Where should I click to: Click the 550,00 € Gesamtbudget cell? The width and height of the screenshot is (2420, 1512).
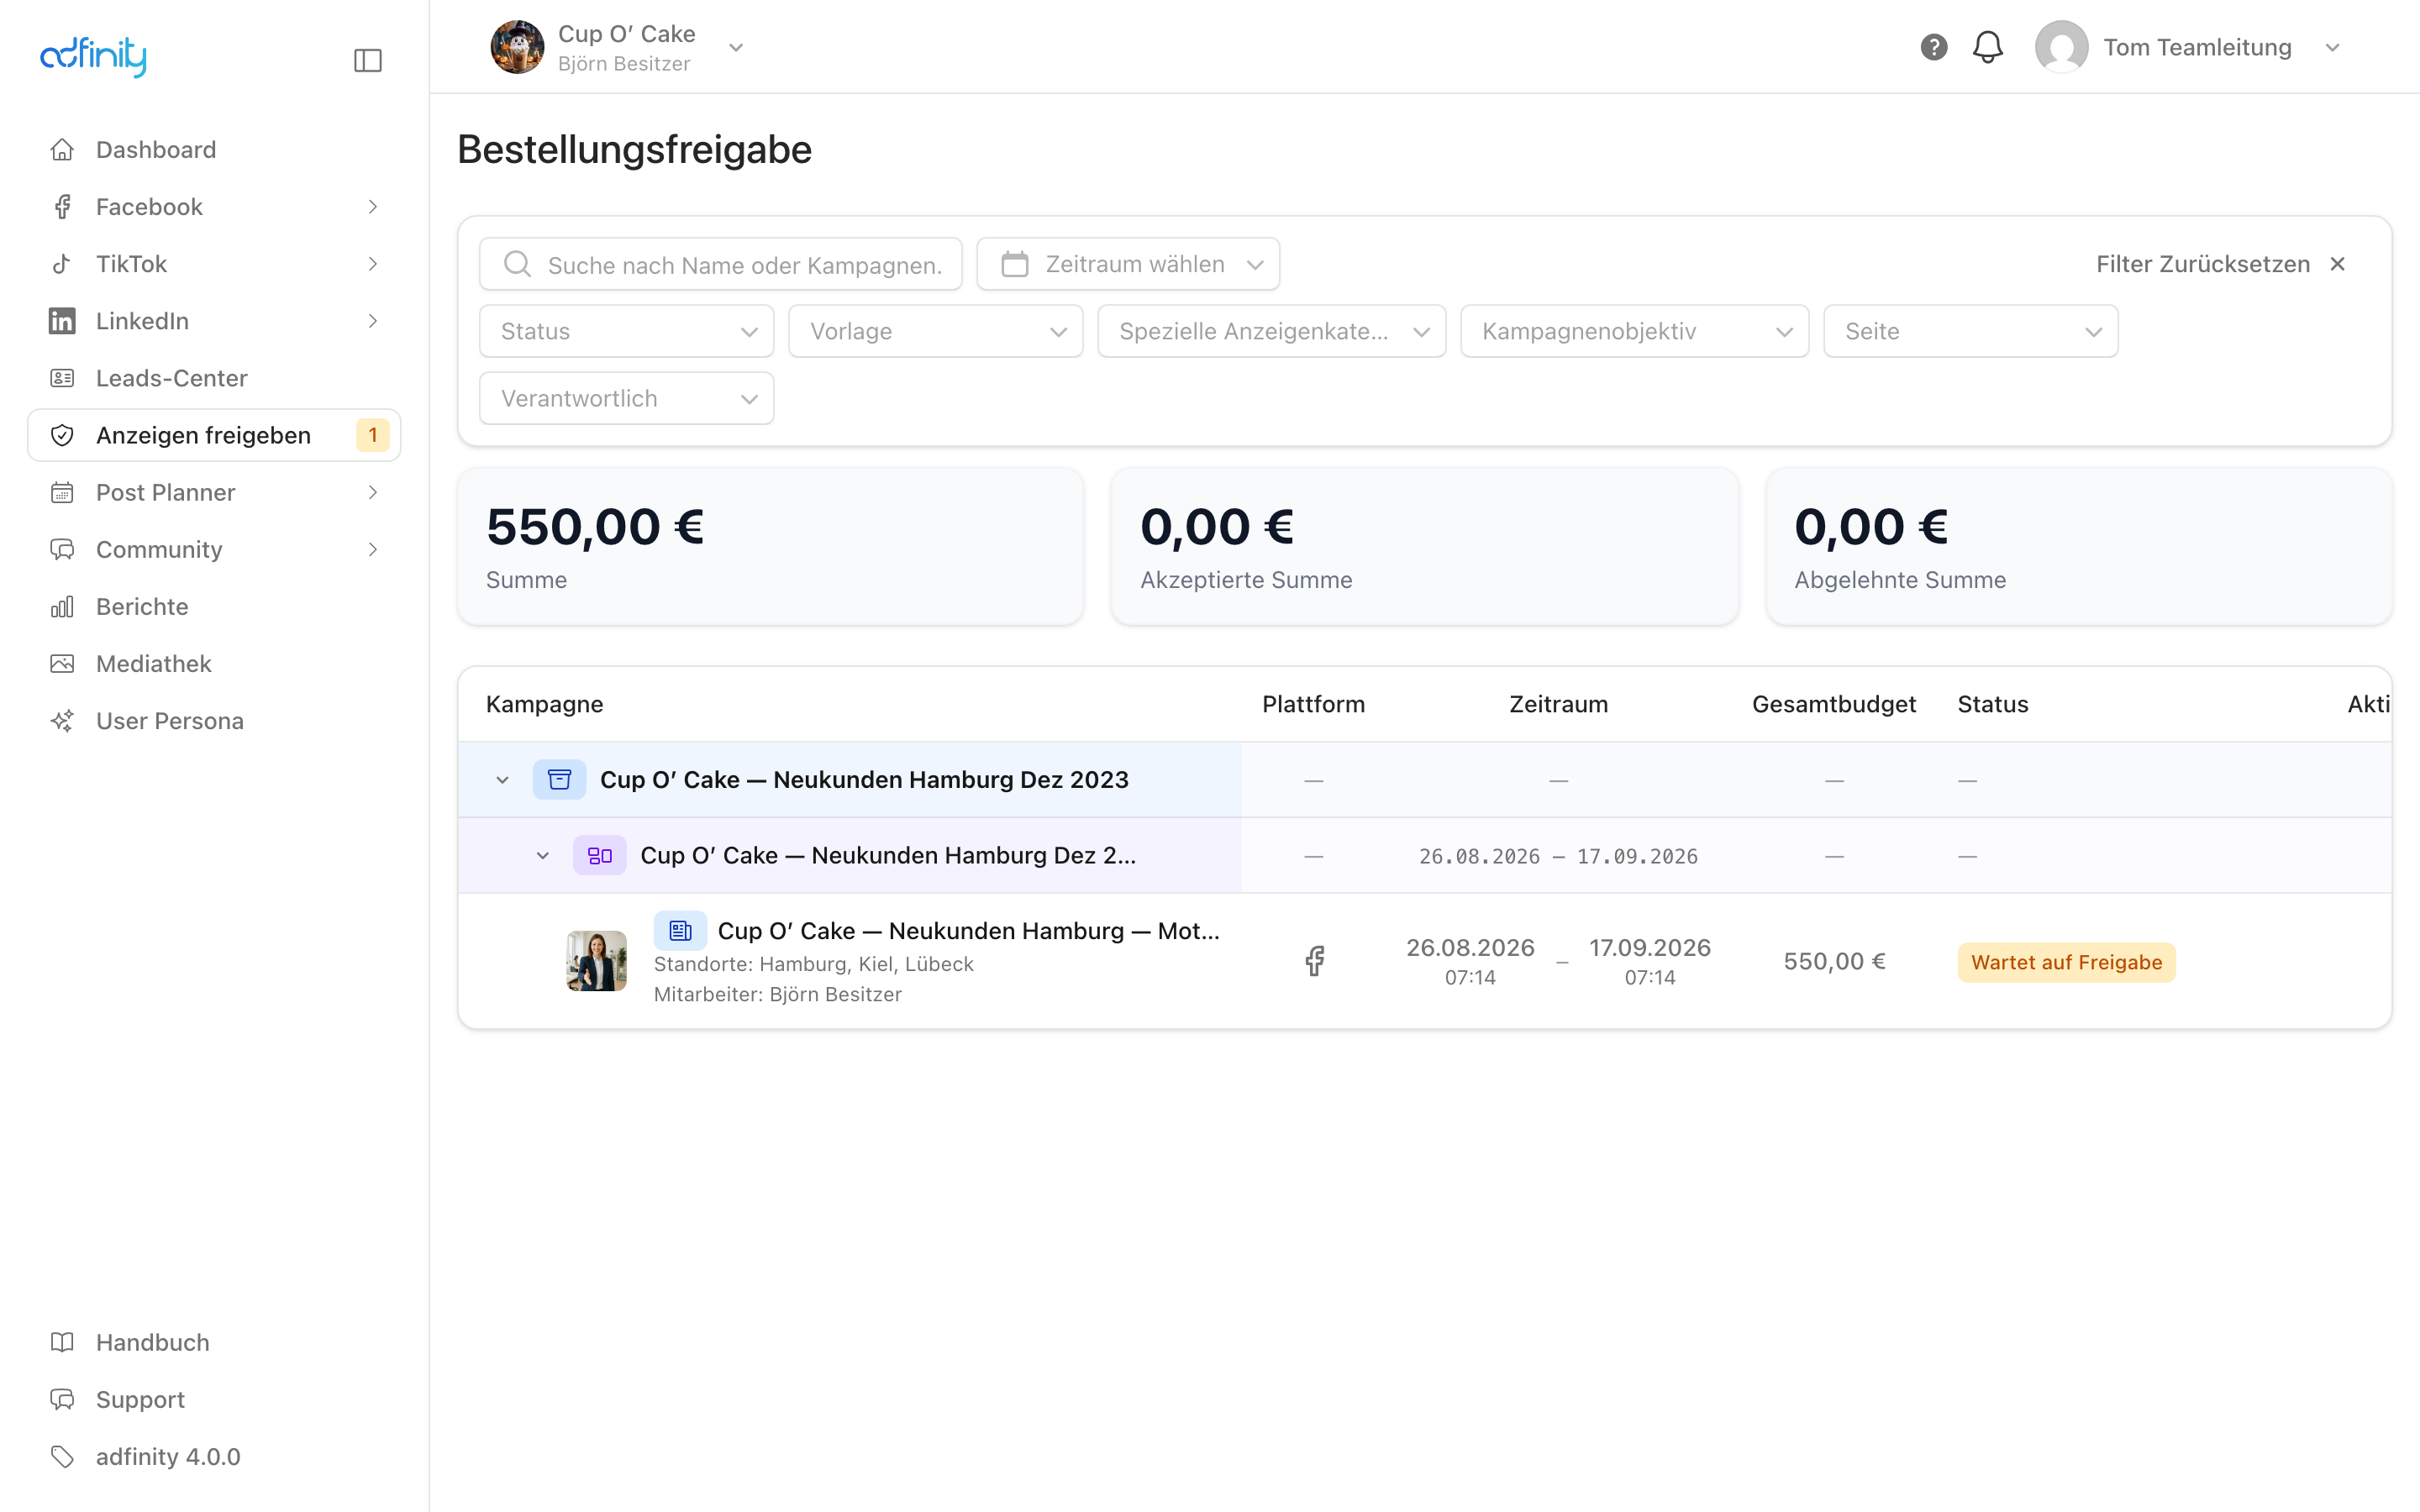pyautogui.click(x=1834, y=961)
